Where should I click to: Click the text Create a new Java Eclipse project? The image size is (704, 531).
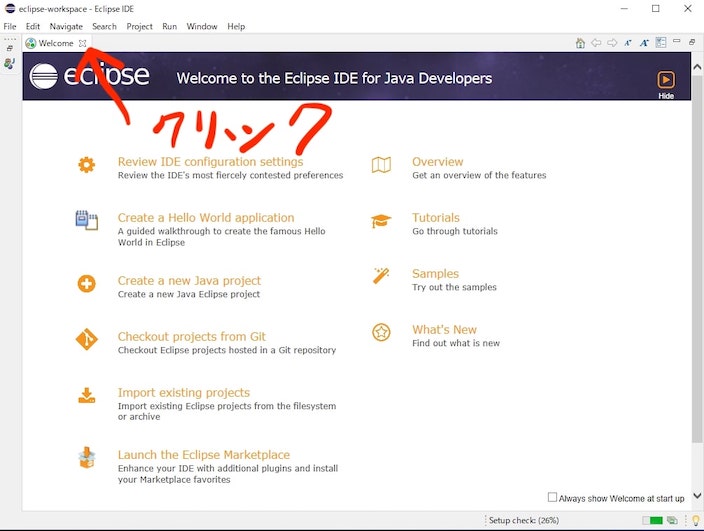[x=189, y=294]
